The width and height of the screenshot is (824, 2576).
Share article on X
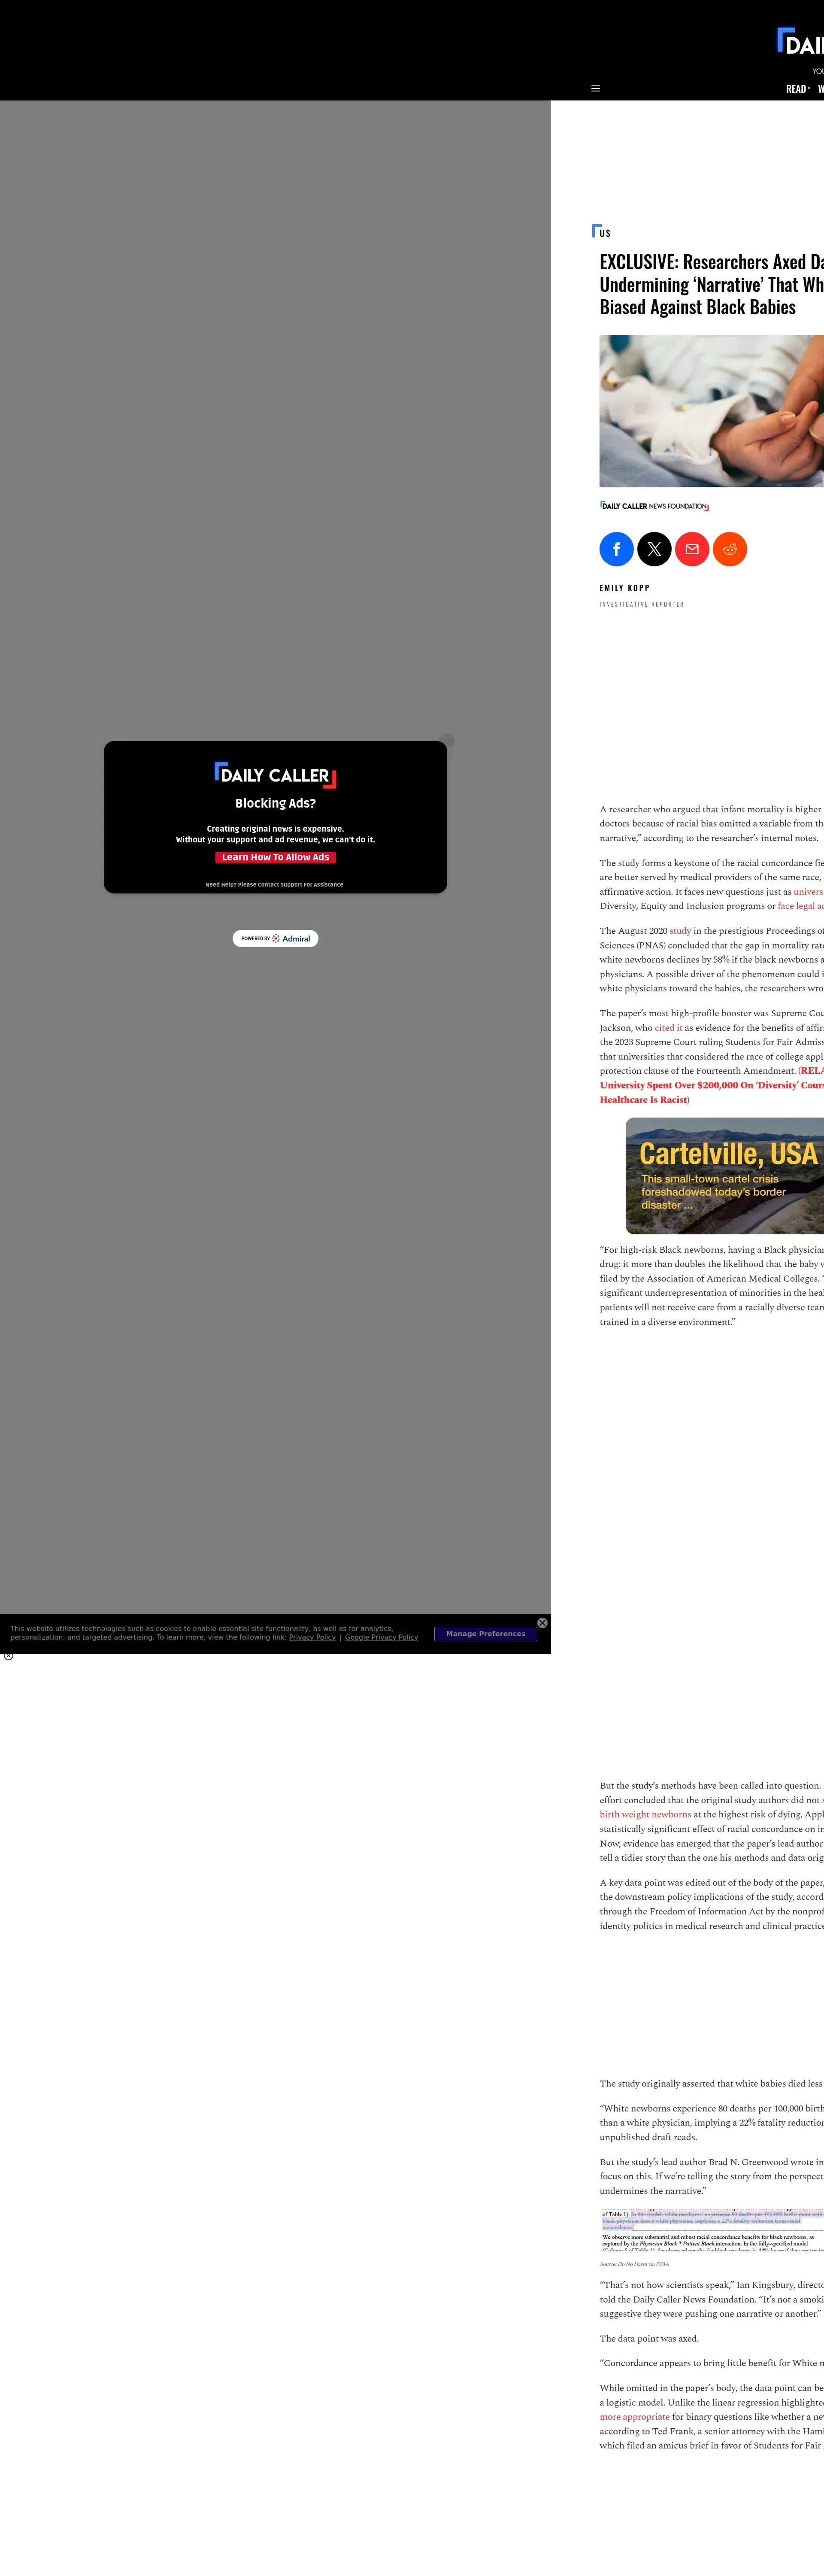click(654, 549)
